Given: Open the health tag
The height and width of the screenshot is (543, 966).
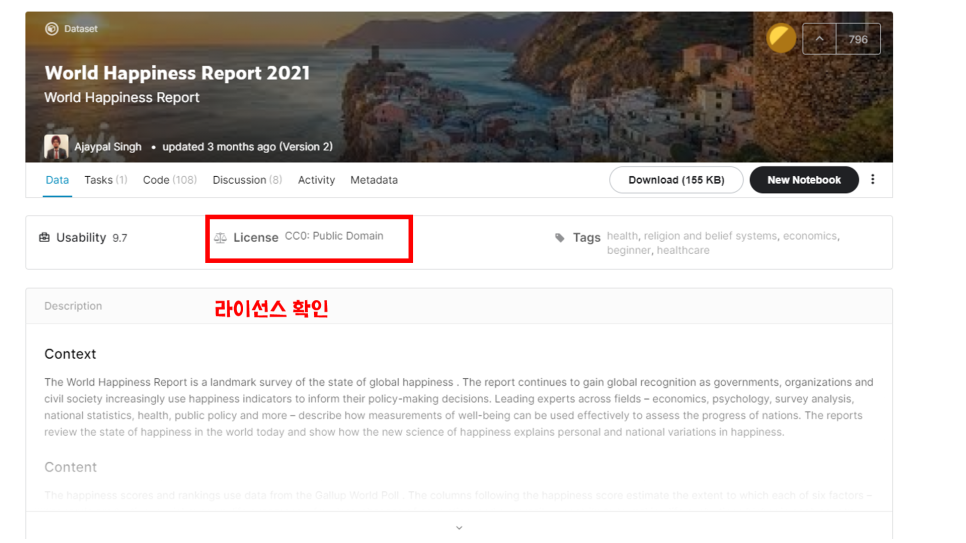Looking at the screenshot, I should 622,236.
